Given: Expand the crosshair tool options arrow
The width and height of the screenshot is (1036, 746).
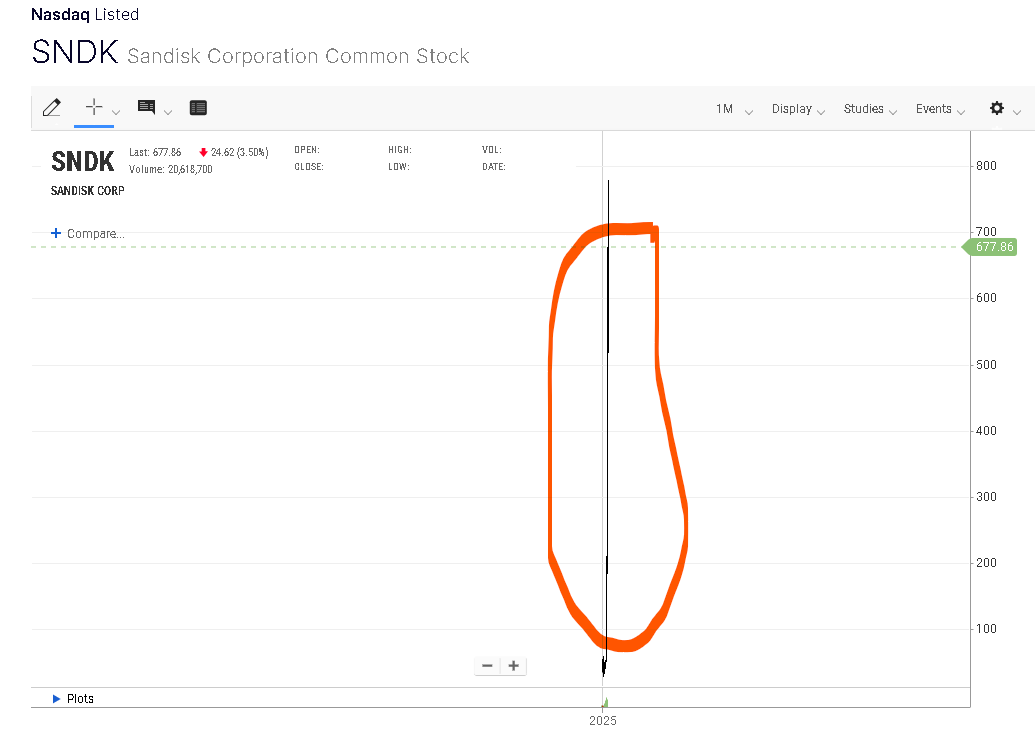Looking at the screenshot, I should [x=116, y=112].
